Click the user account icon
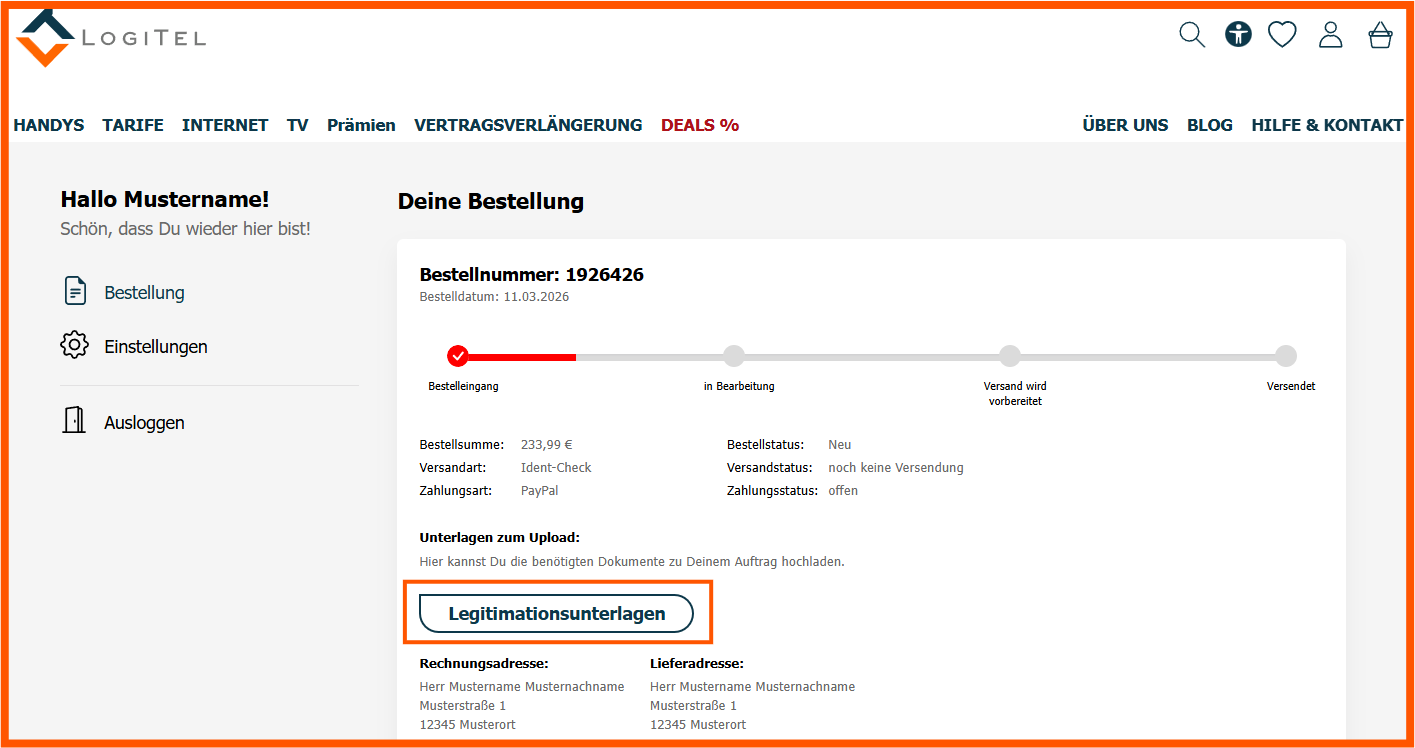1415x748 pixels. (1330, 35)
